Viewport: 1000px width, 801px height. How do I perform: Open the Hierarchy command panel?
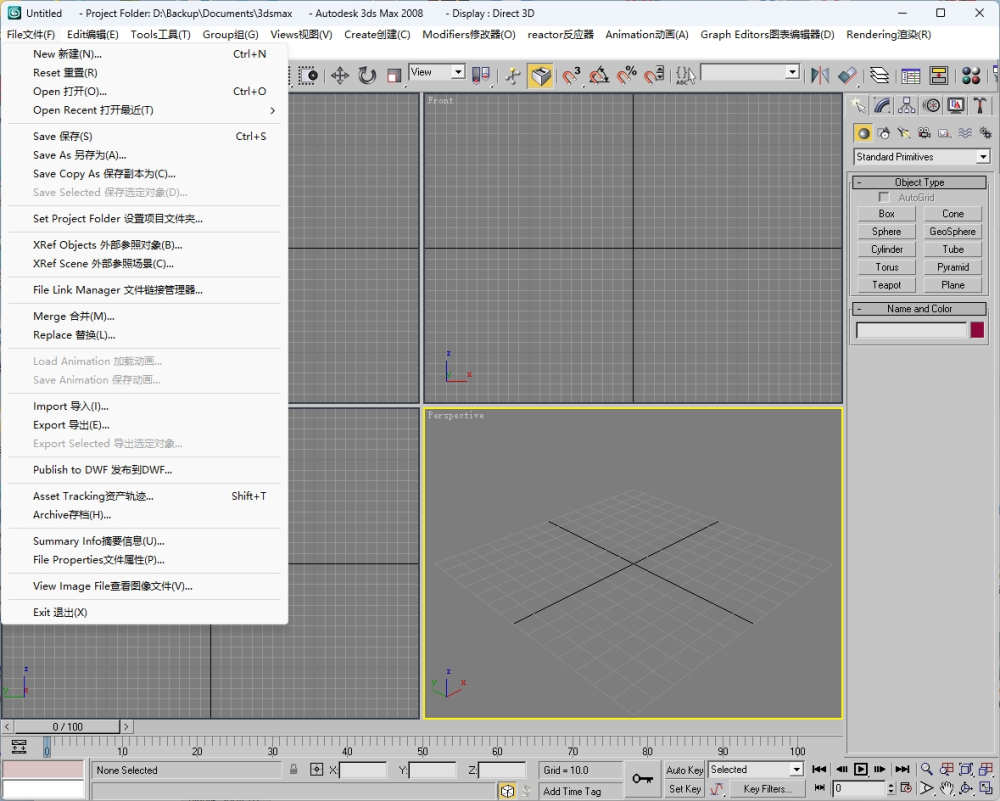[906, 105]
